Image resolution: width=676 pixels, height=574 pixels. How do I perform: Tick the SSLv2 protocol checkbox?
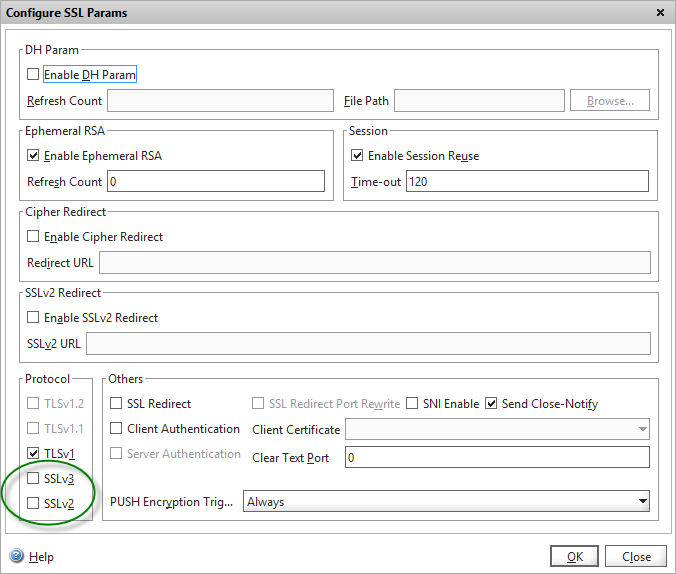(x=34, y=503)
